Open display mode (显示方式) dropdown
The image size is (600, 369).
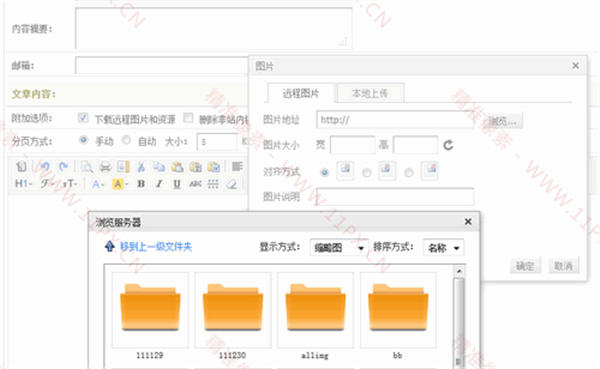click(x=339, y=248)
